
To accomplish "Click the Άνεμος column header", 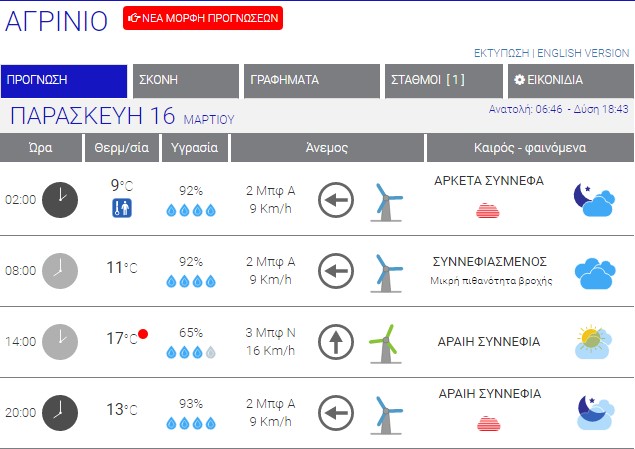I will coord(326,147).
